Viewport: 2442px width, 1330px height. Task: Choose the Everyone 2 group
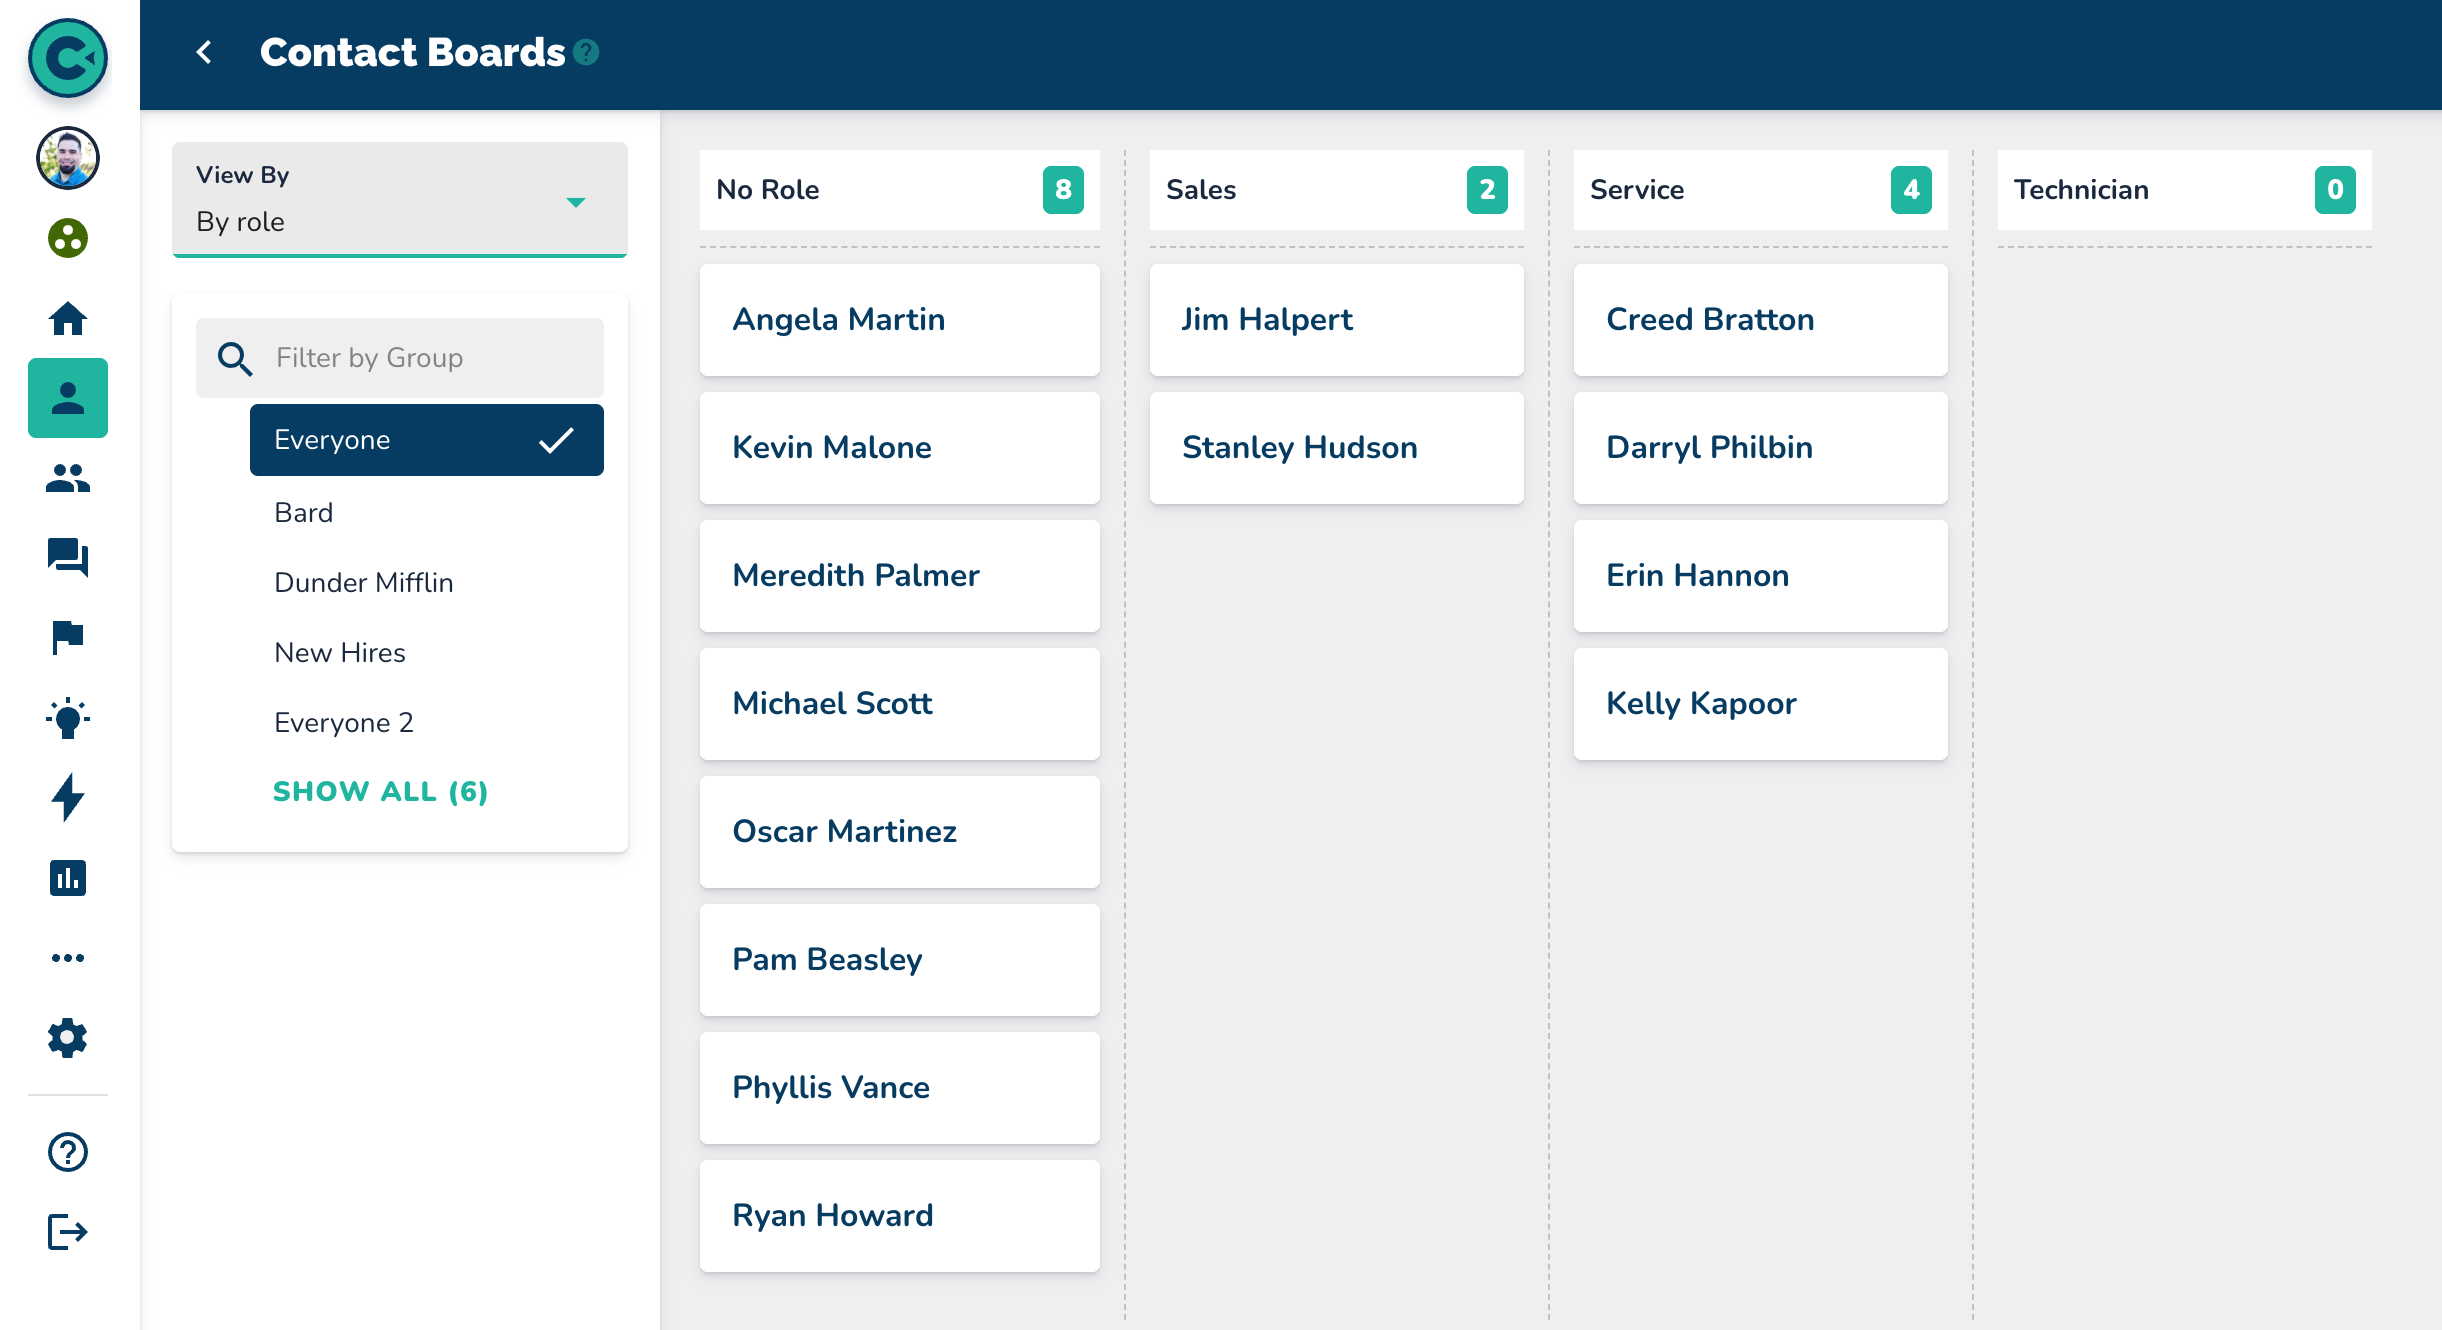[344, 722]
